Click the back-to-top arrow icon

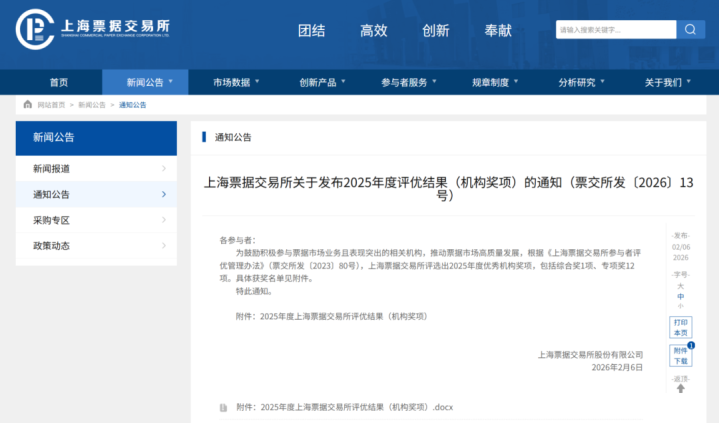pos(680,389)
